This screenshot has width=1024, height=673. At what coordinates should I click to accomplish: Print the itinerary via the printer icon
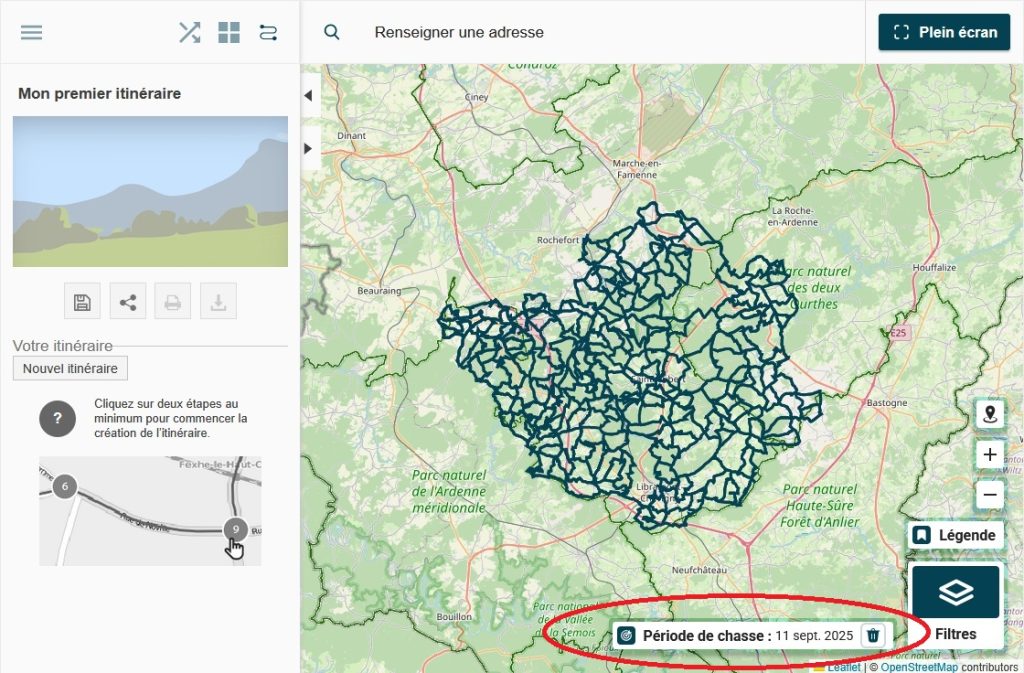173,302
